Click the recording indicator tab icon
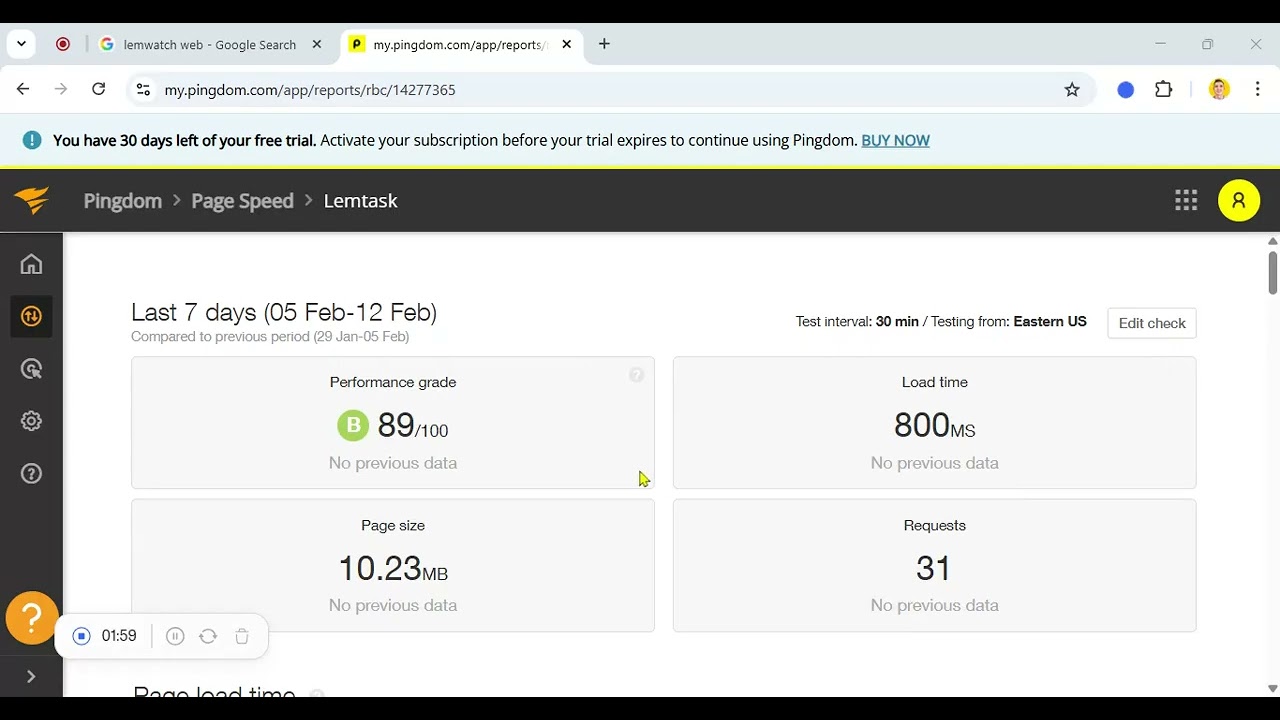The width and height of the screenshot is (1280, 720). point(63,44)
